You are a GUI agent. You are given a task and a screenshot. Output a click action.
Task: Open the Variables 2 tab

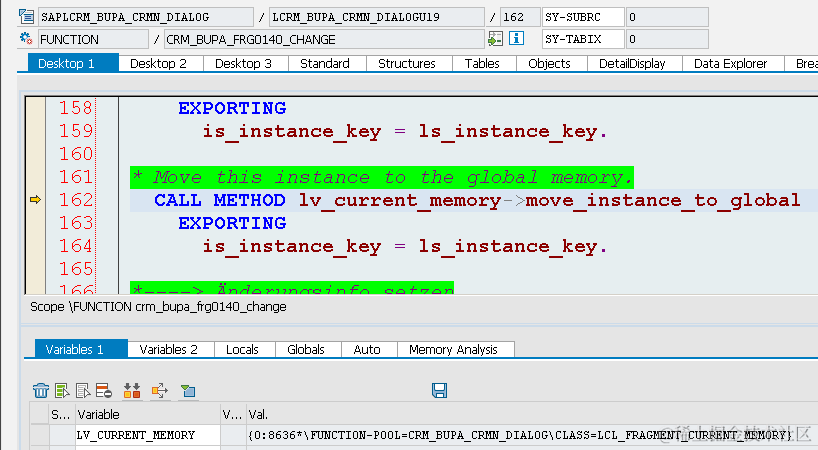click(x=169, y=349)
